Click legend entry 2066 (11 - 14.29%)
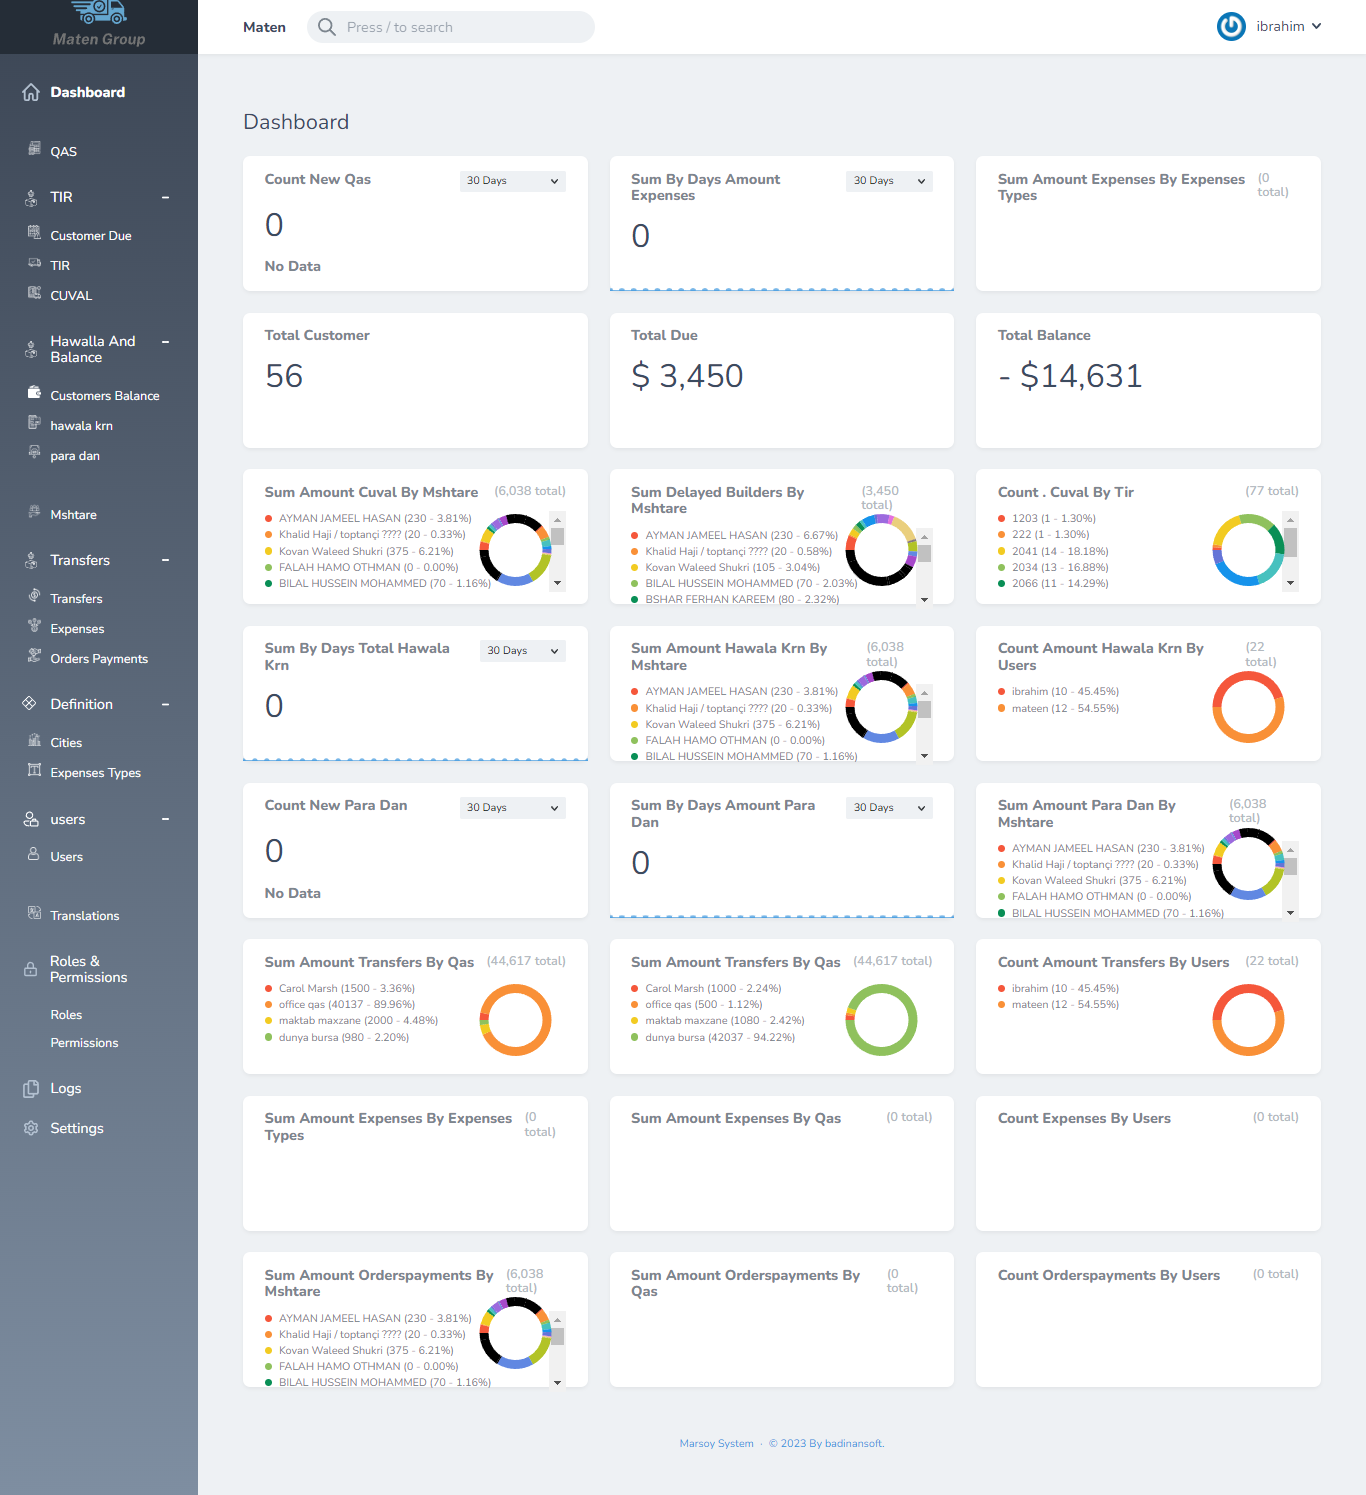 [x=1053, y=583]
